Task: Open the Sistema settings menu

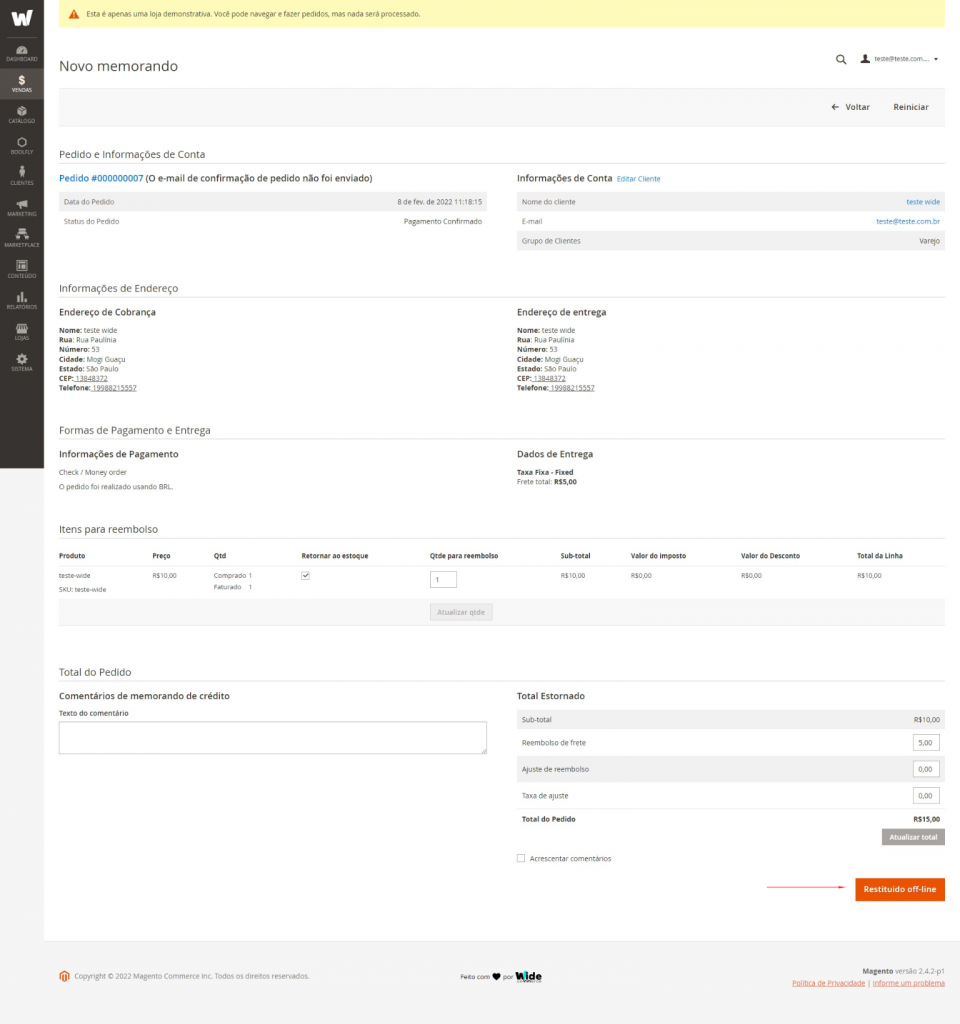Action: (22, 362)
